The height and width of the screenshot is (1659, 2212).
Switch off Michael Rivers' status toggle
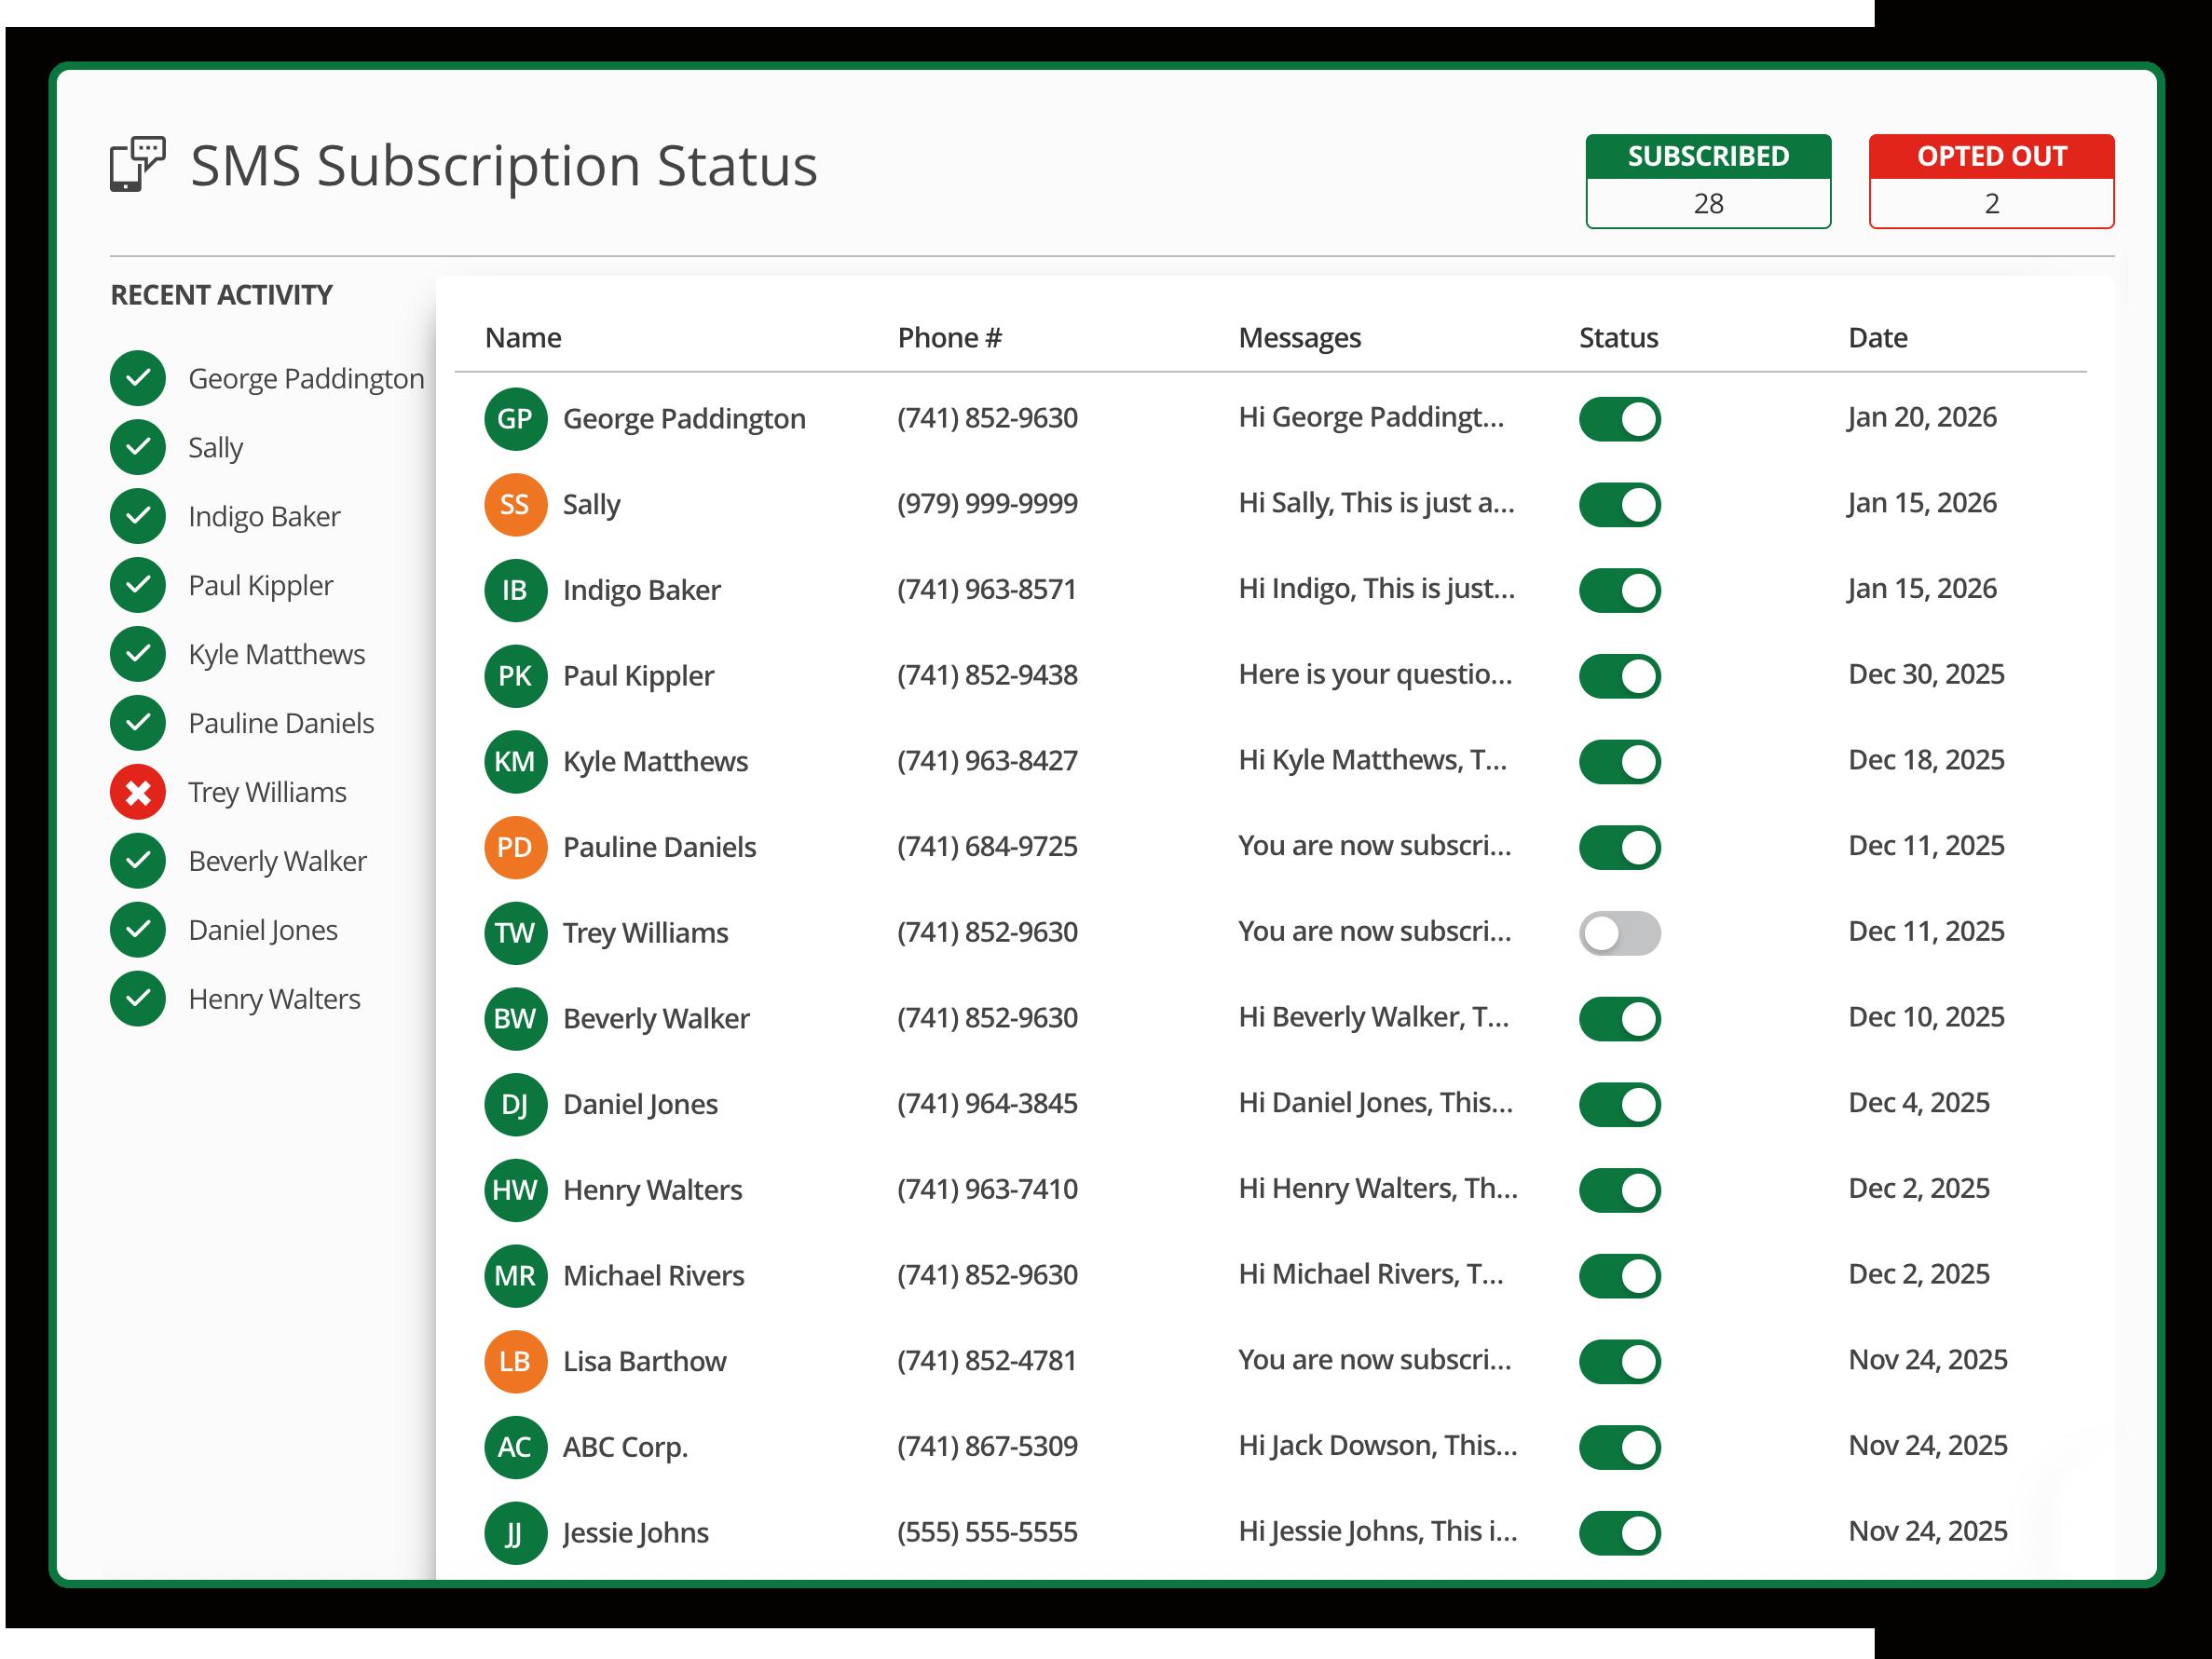tap(1619, 1276)
